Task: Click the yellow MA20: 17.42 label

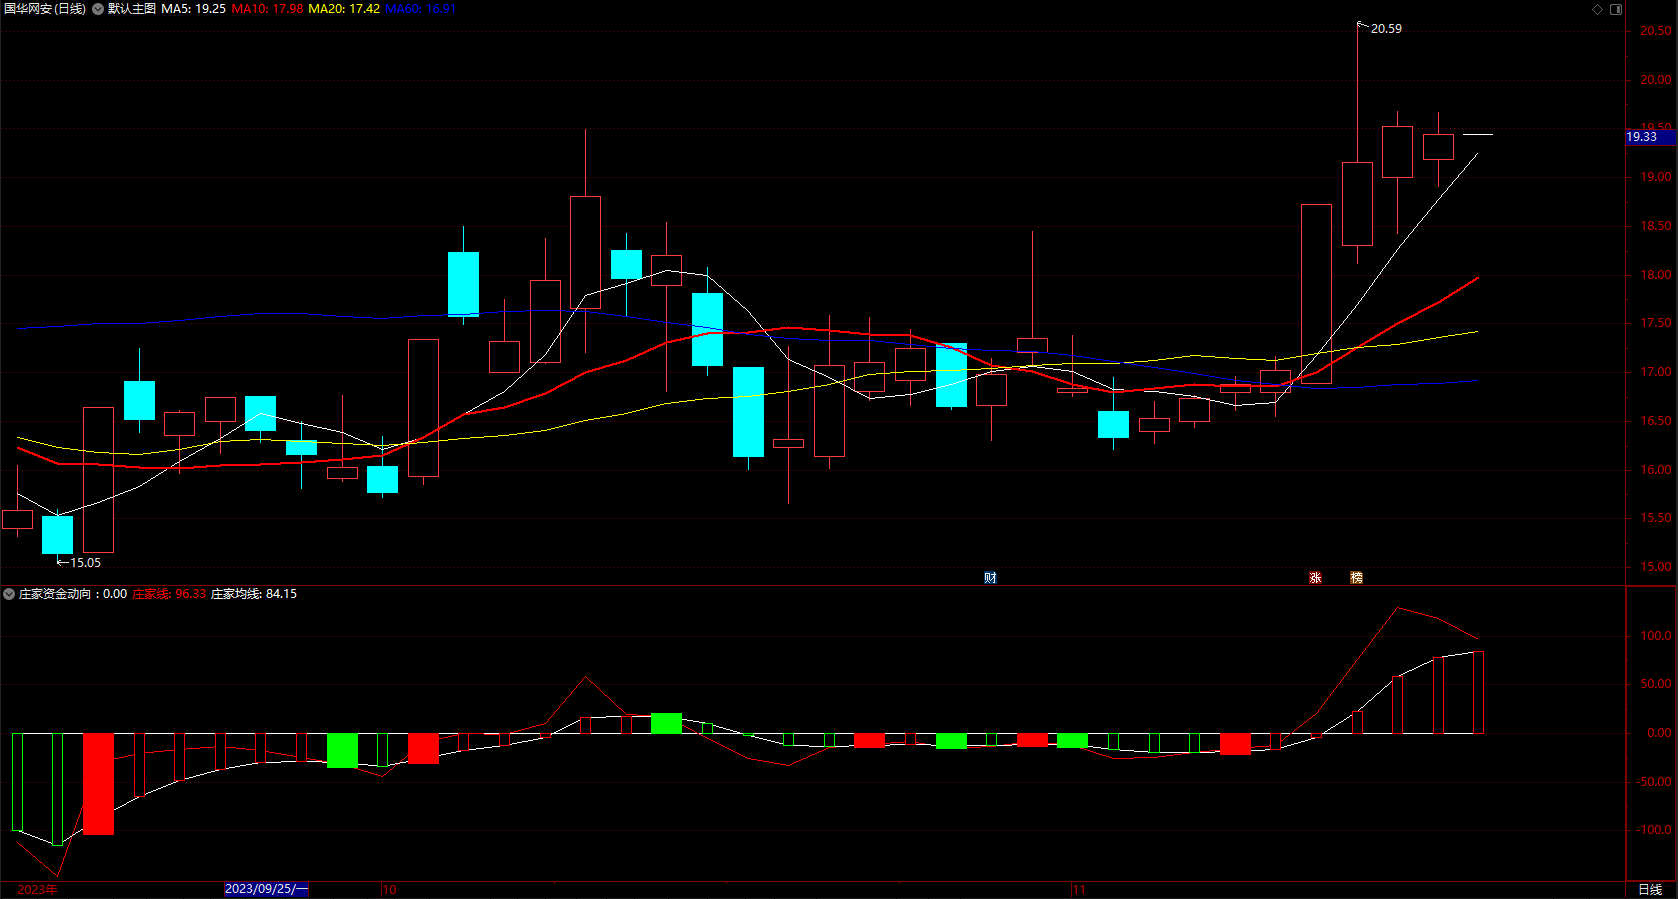Action: [x=344, y=9]
